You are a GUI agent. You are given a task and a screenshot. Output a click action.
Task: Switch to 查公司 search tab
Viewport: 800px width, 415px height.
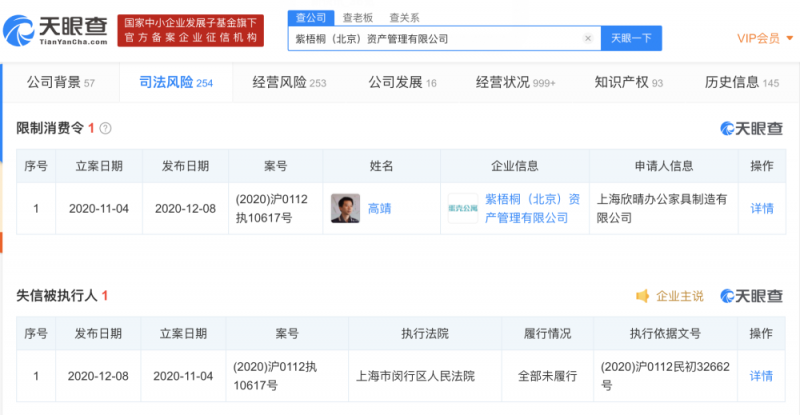[311, 17]
